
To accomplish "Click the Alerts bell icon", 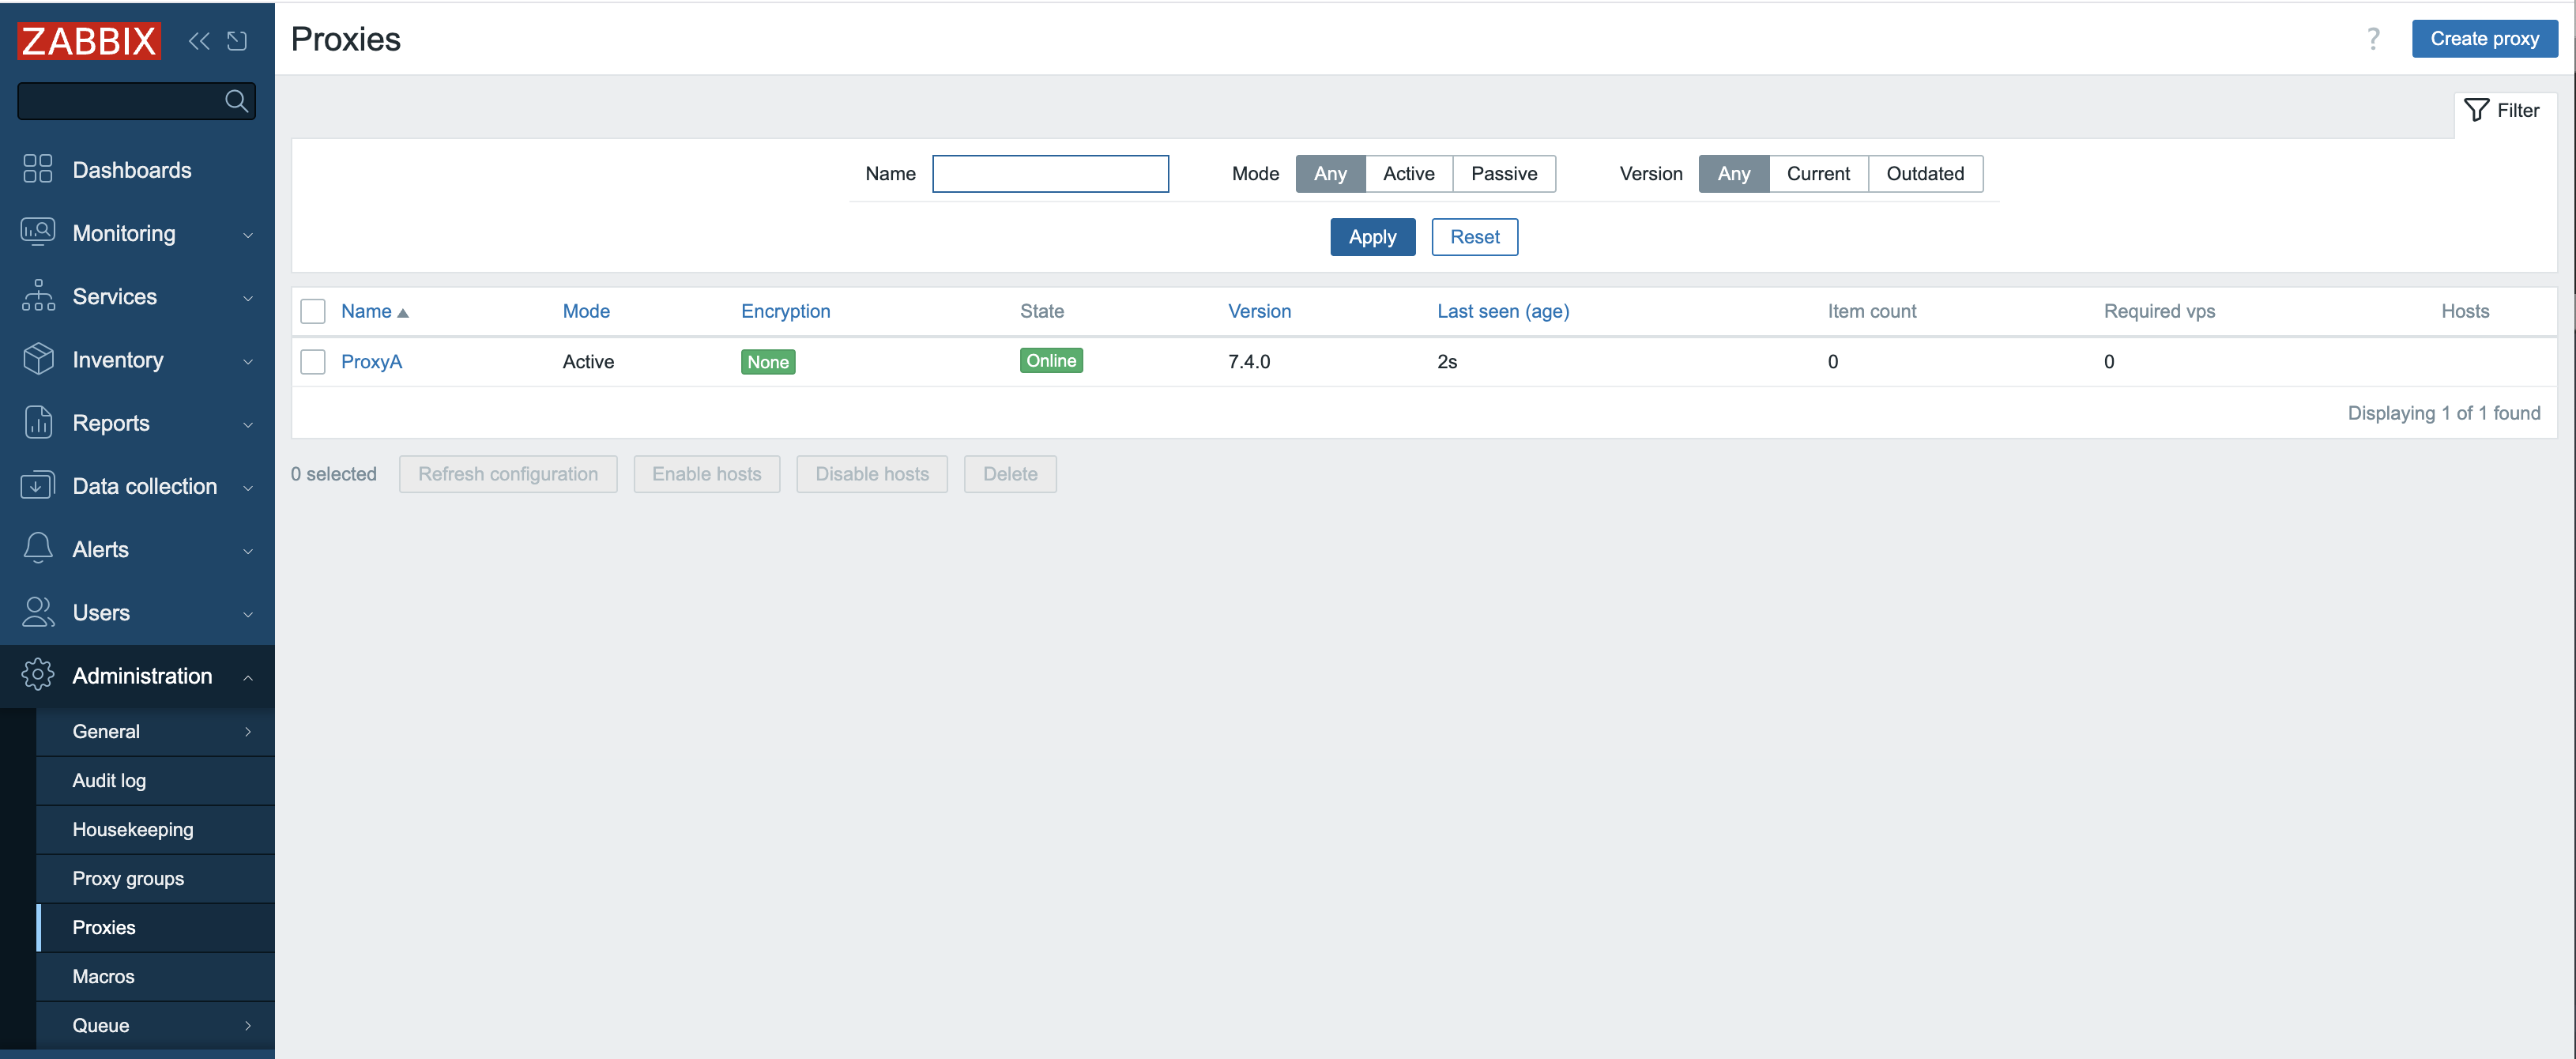I will coord(38,548).
